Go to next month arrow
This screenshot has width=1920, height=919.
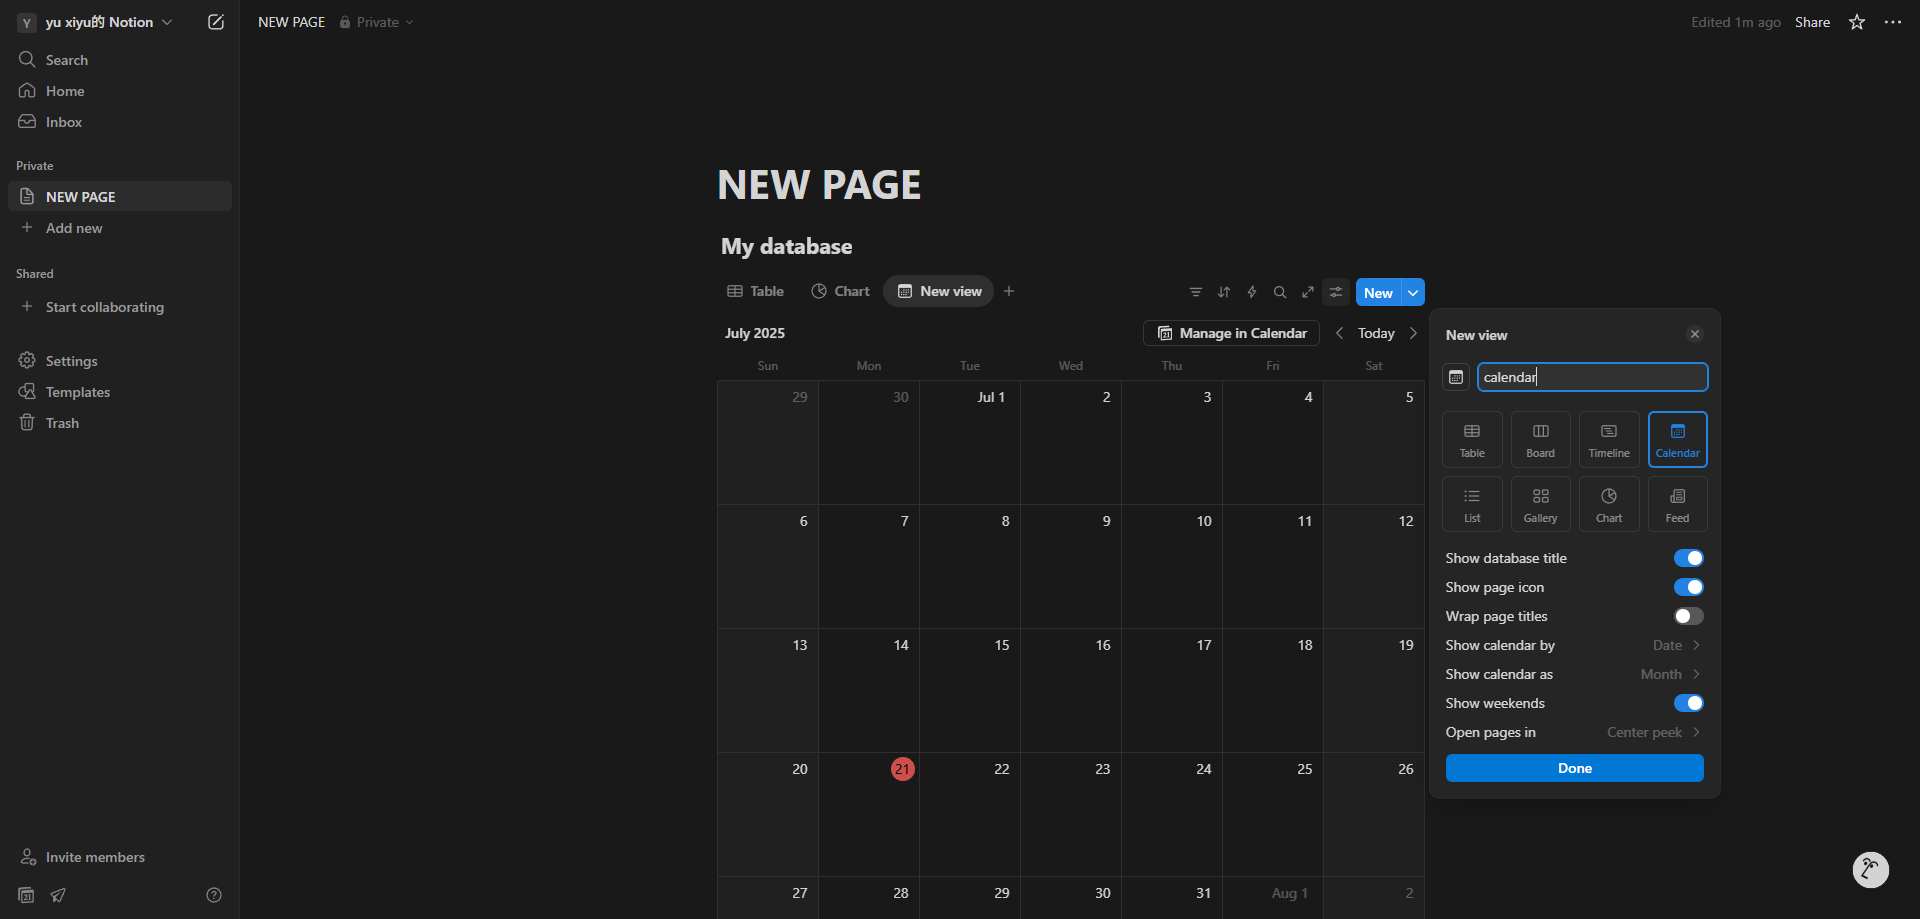(x=1413, y=333)
